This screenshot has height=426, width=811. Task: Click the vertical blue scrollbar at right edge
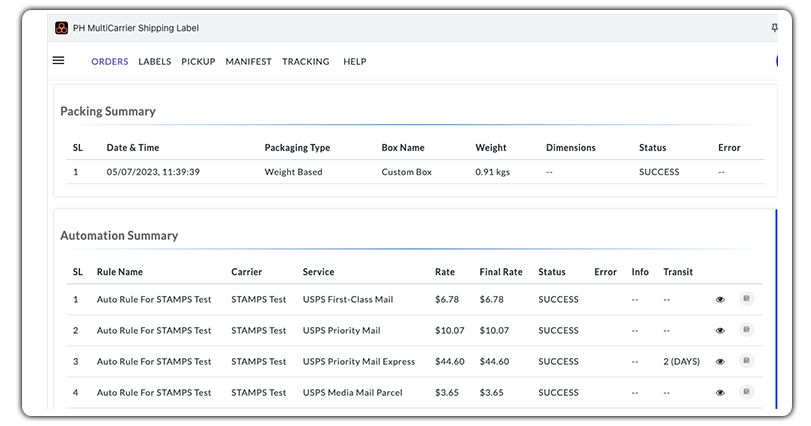(776, 309)
